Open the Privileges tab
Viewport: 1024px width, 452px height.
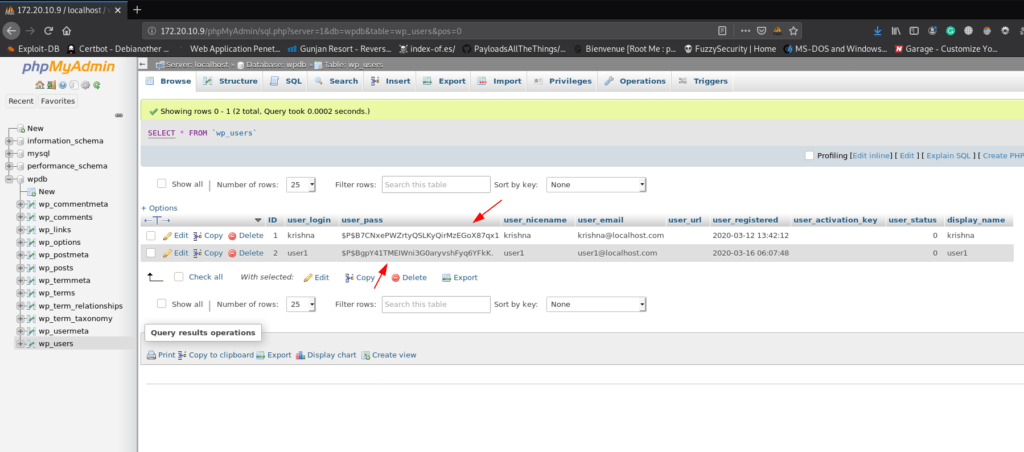click(x=563, y=81)
